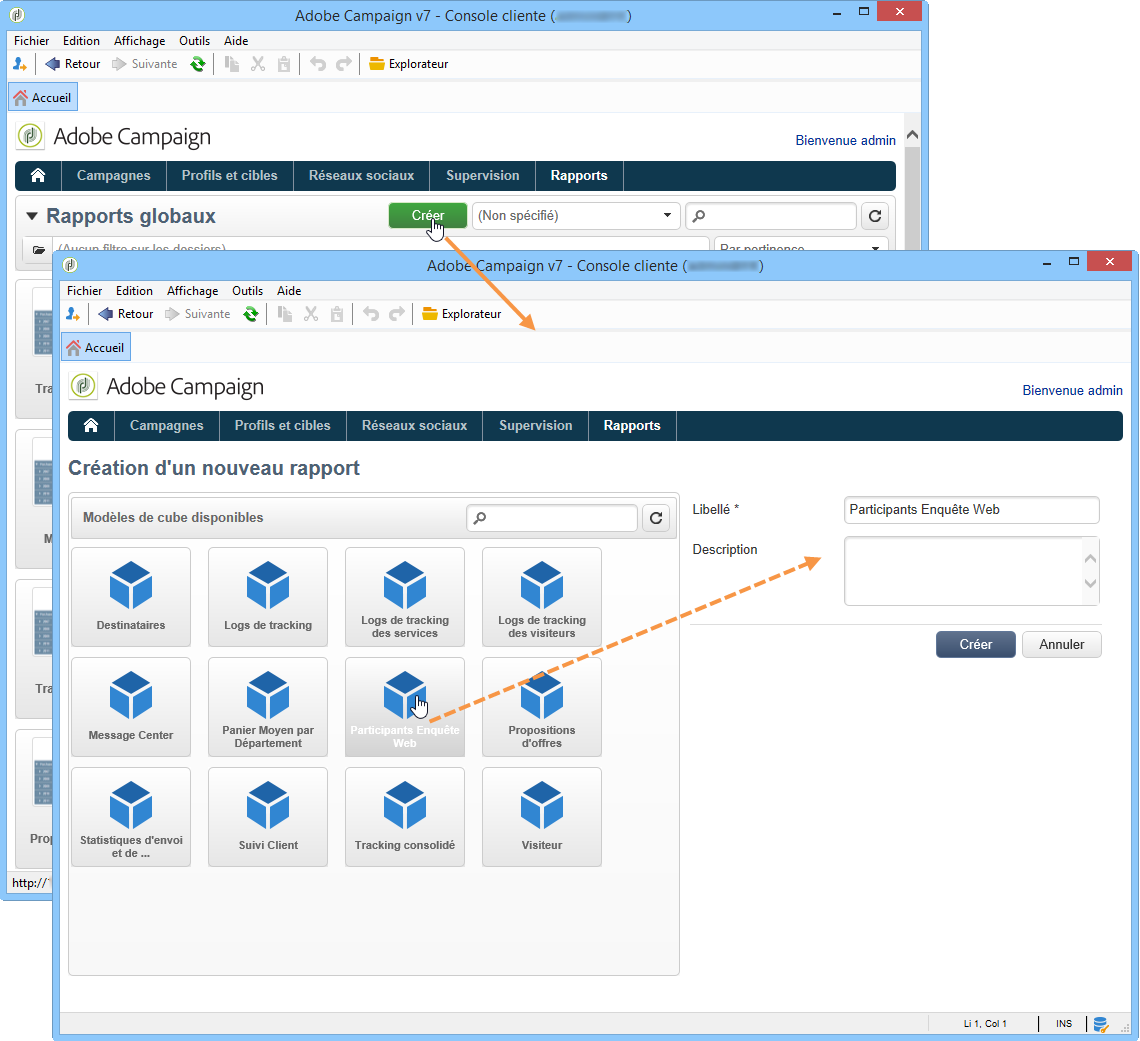Click Description scroll up arrow
1140x1041 pixels.
coord(1090,558)
